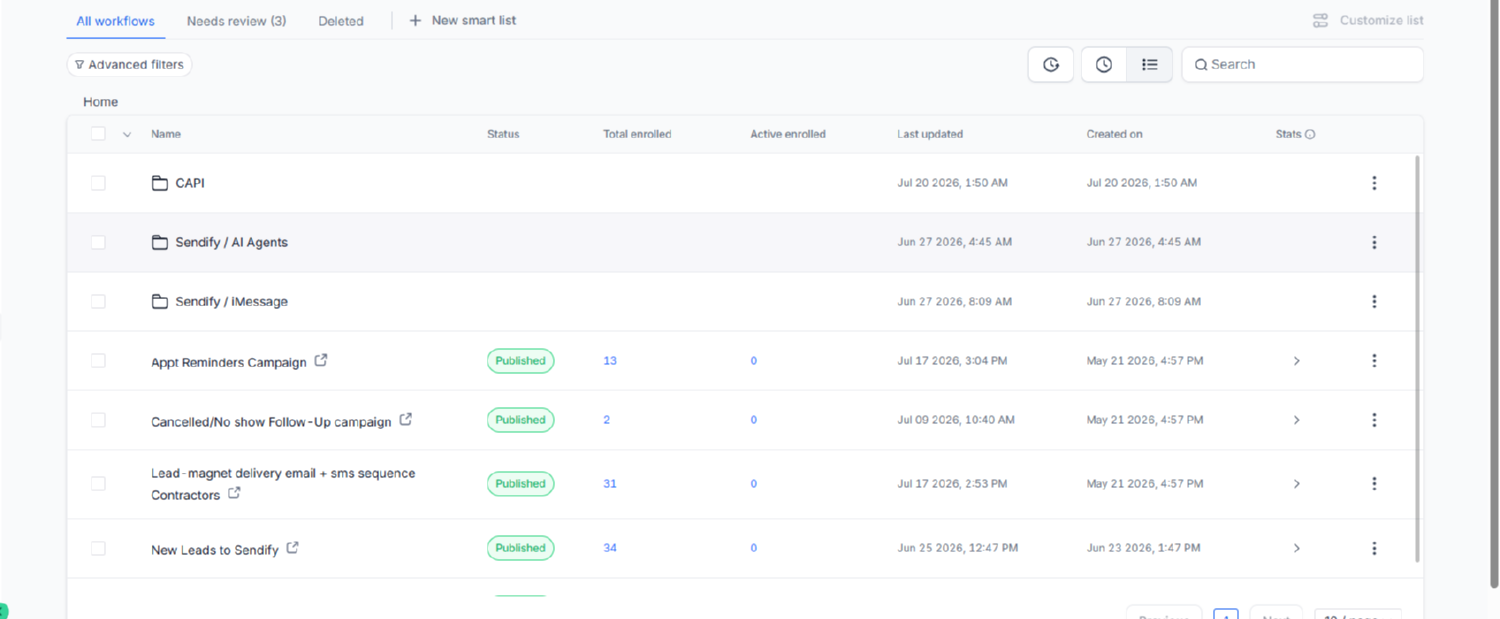This screenshot has height=619, width=1500.
Task: Open the Sendify / AI Agents folder icon
Action: click(x=159, y=242)
